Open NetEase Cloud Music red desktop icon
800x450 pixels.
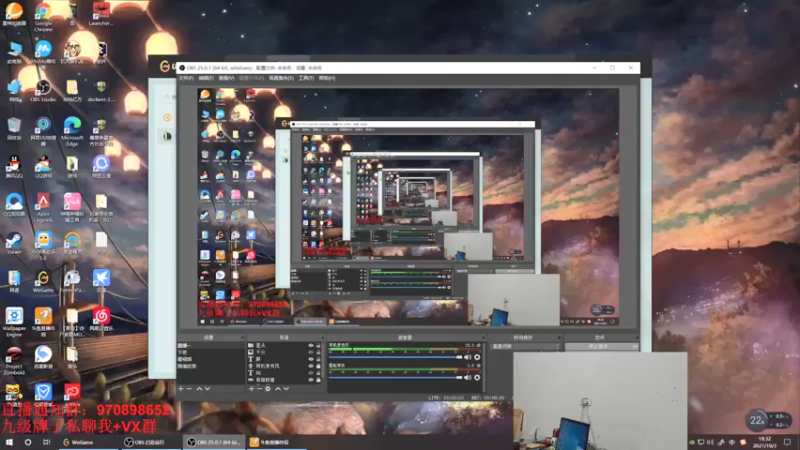point(101,319)
